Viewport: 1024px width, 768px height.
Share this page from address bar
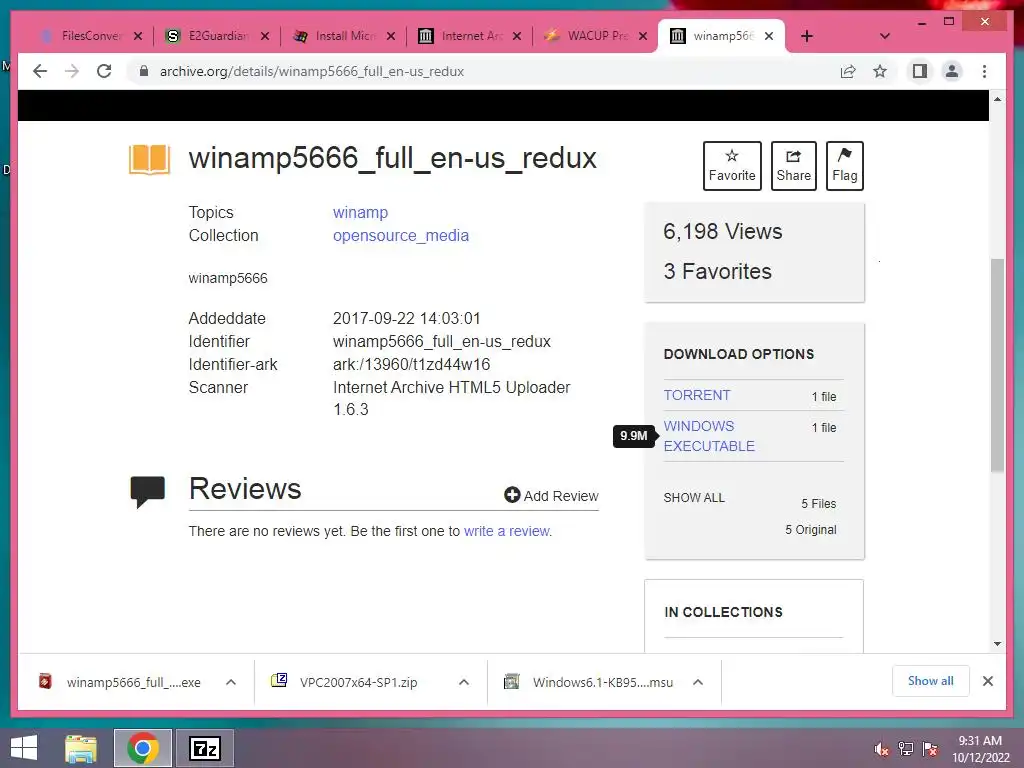(848, 71)
